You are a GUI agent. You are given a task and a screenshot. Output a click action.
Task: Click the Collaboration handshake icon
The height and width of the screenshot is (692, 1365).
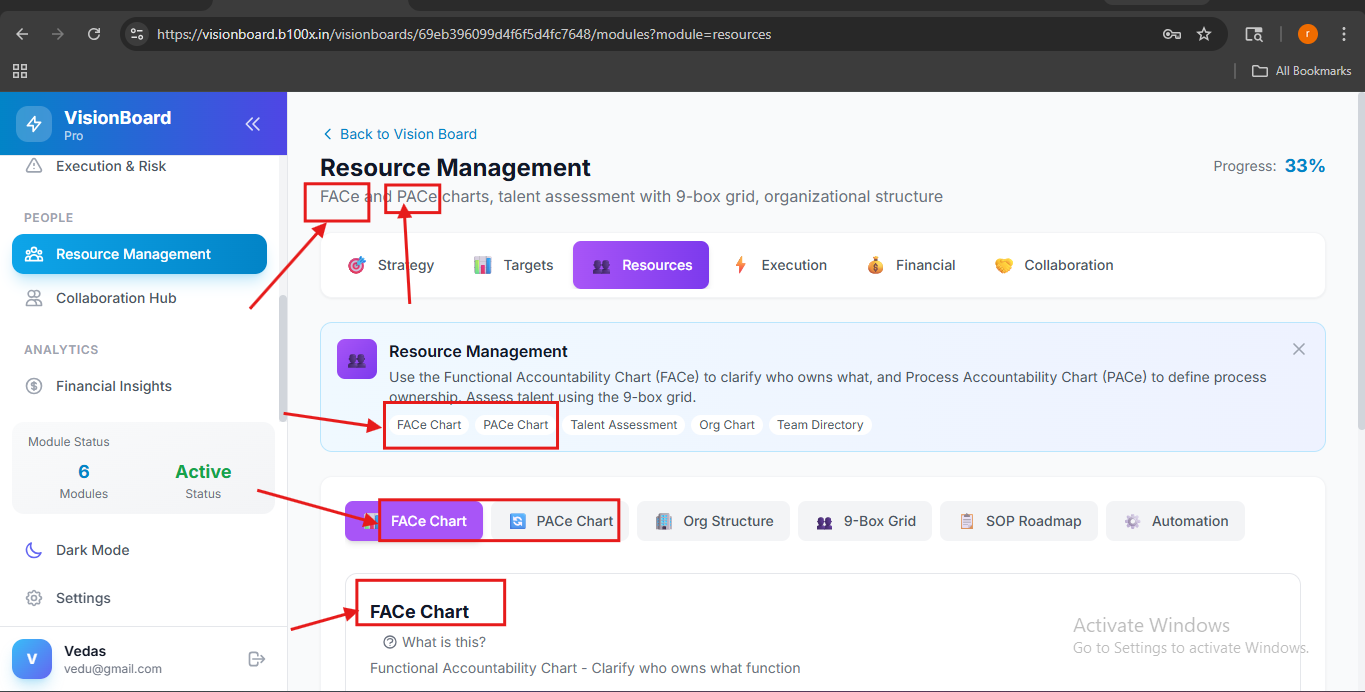tap(1004, 265)
